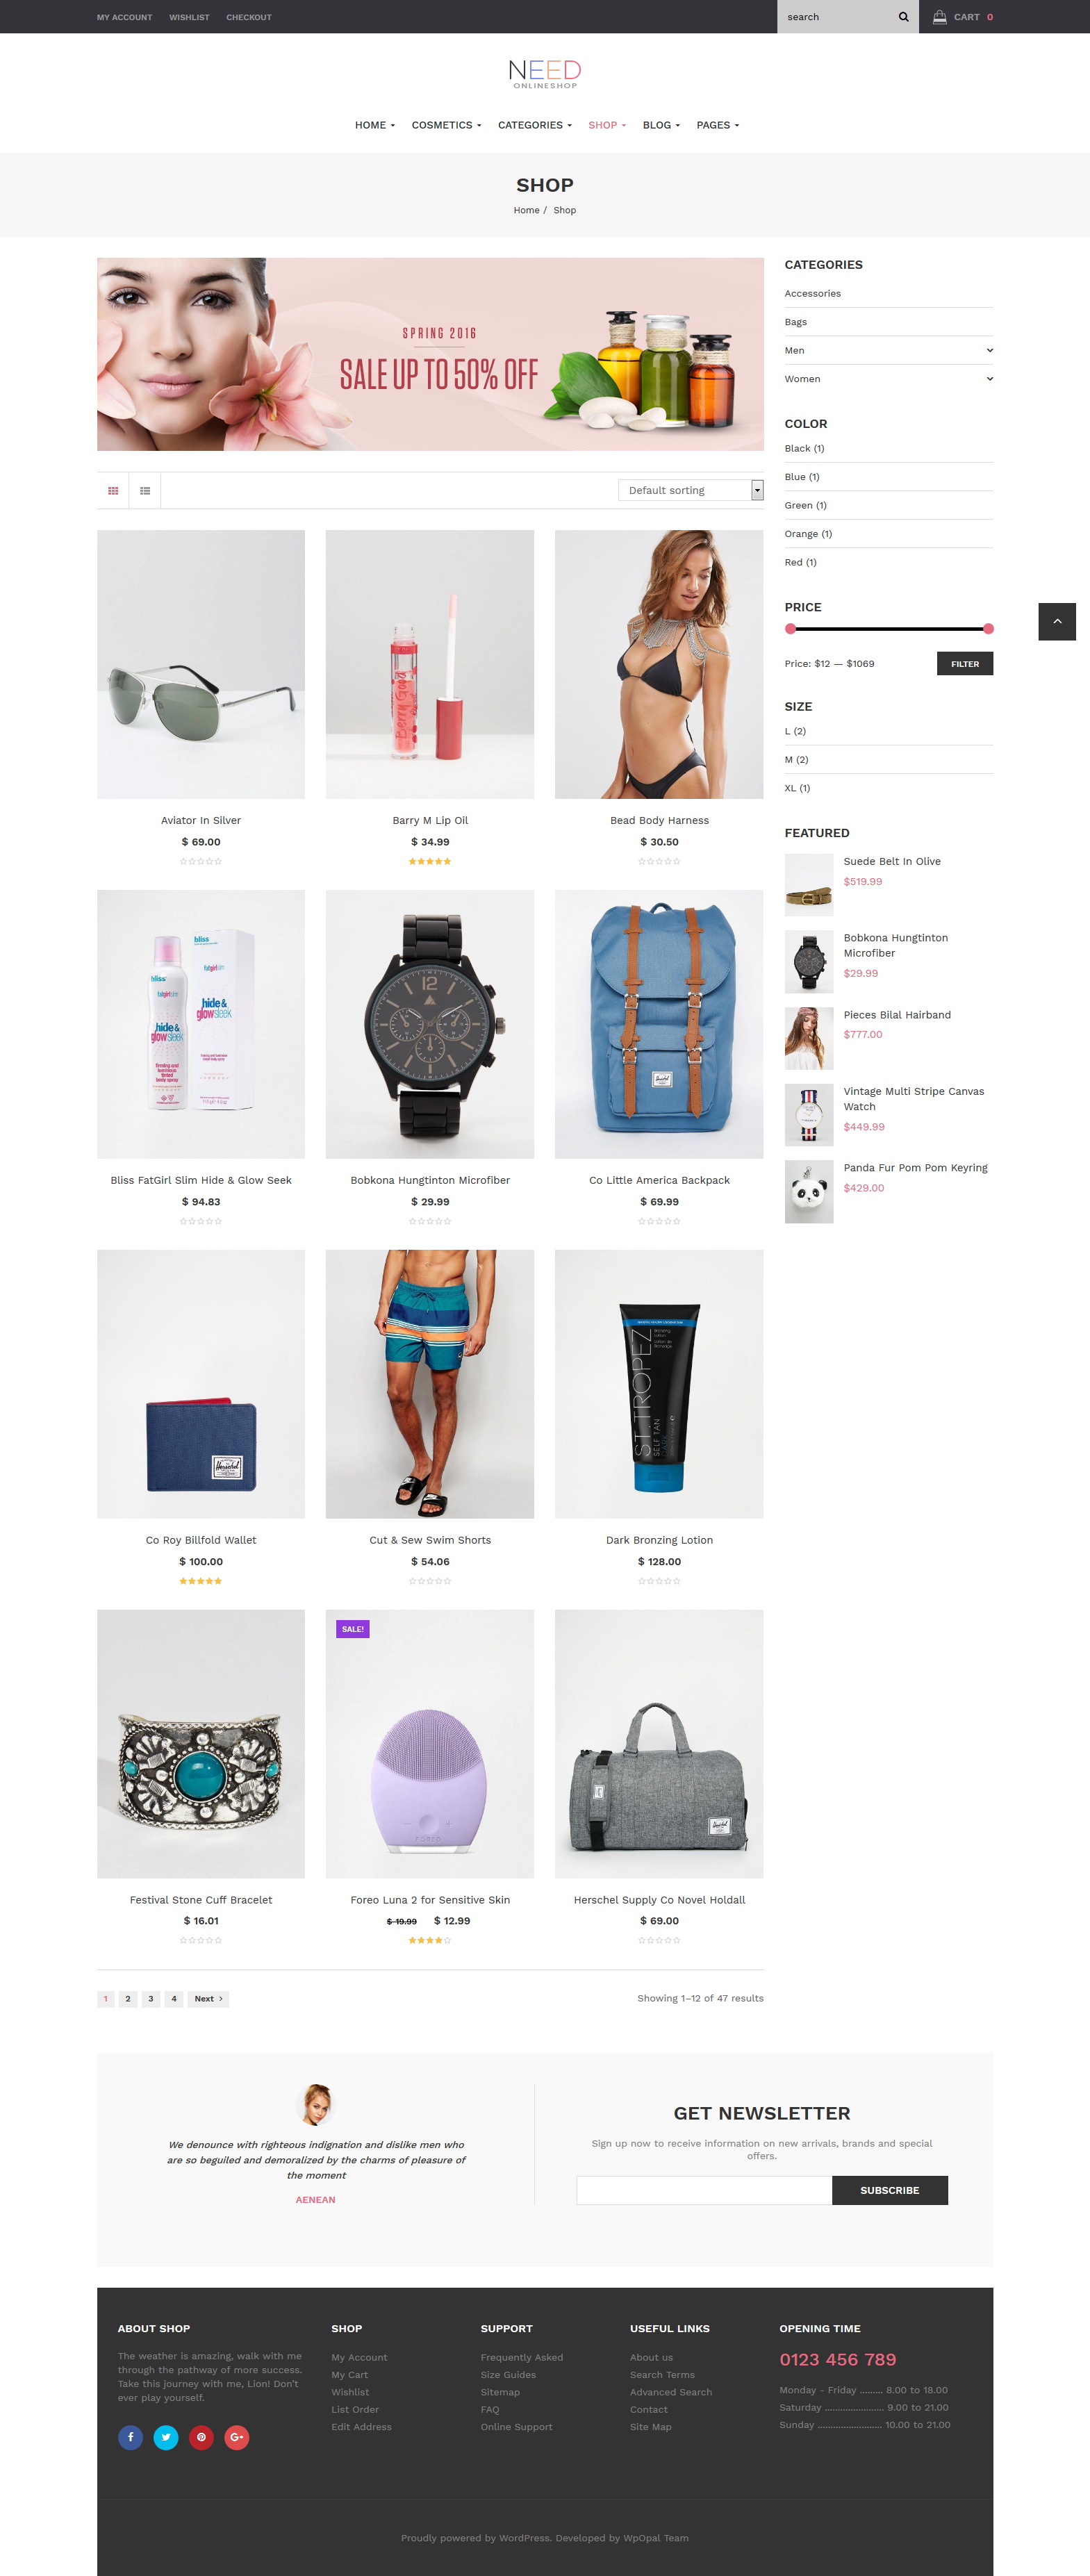Open the shopping cart icon
1090x2576 pixels.
tap(939, 17)
